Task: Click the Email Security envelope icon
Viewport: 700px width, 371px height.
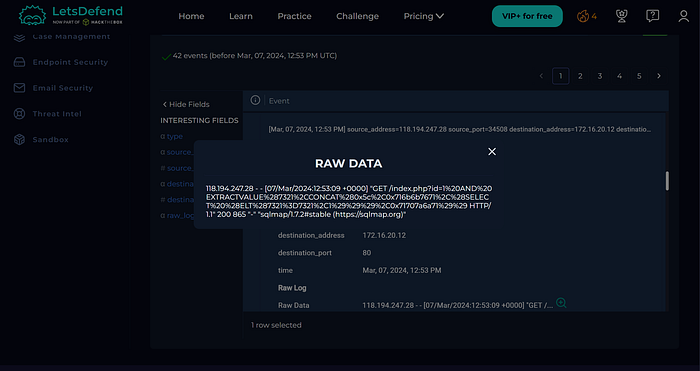Action: [x=19, y=88]
